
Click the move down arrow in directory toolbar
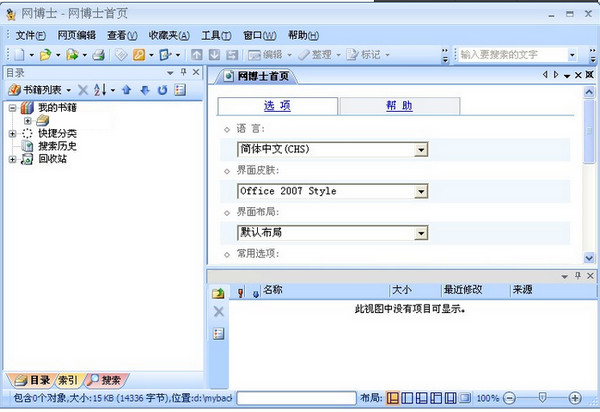144,90
